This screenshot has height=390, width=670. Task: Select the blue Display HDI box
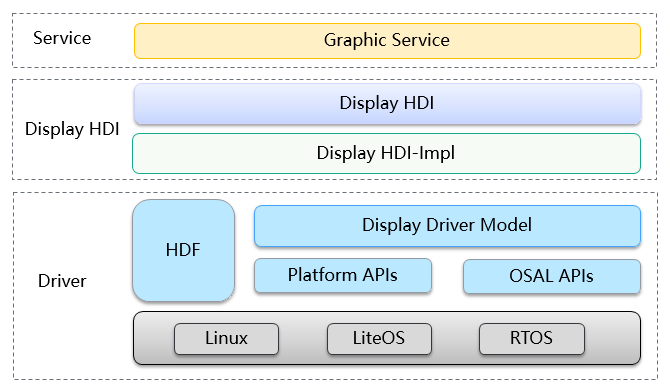[x=387, y=103]
